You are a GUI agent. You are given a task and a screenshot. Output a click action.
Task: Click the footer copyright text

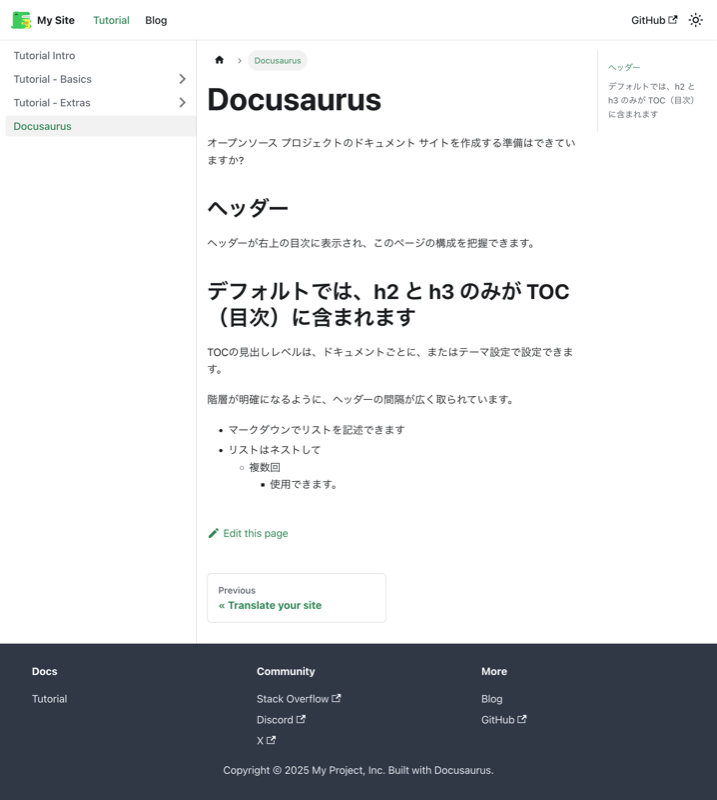tap(358, 770)
